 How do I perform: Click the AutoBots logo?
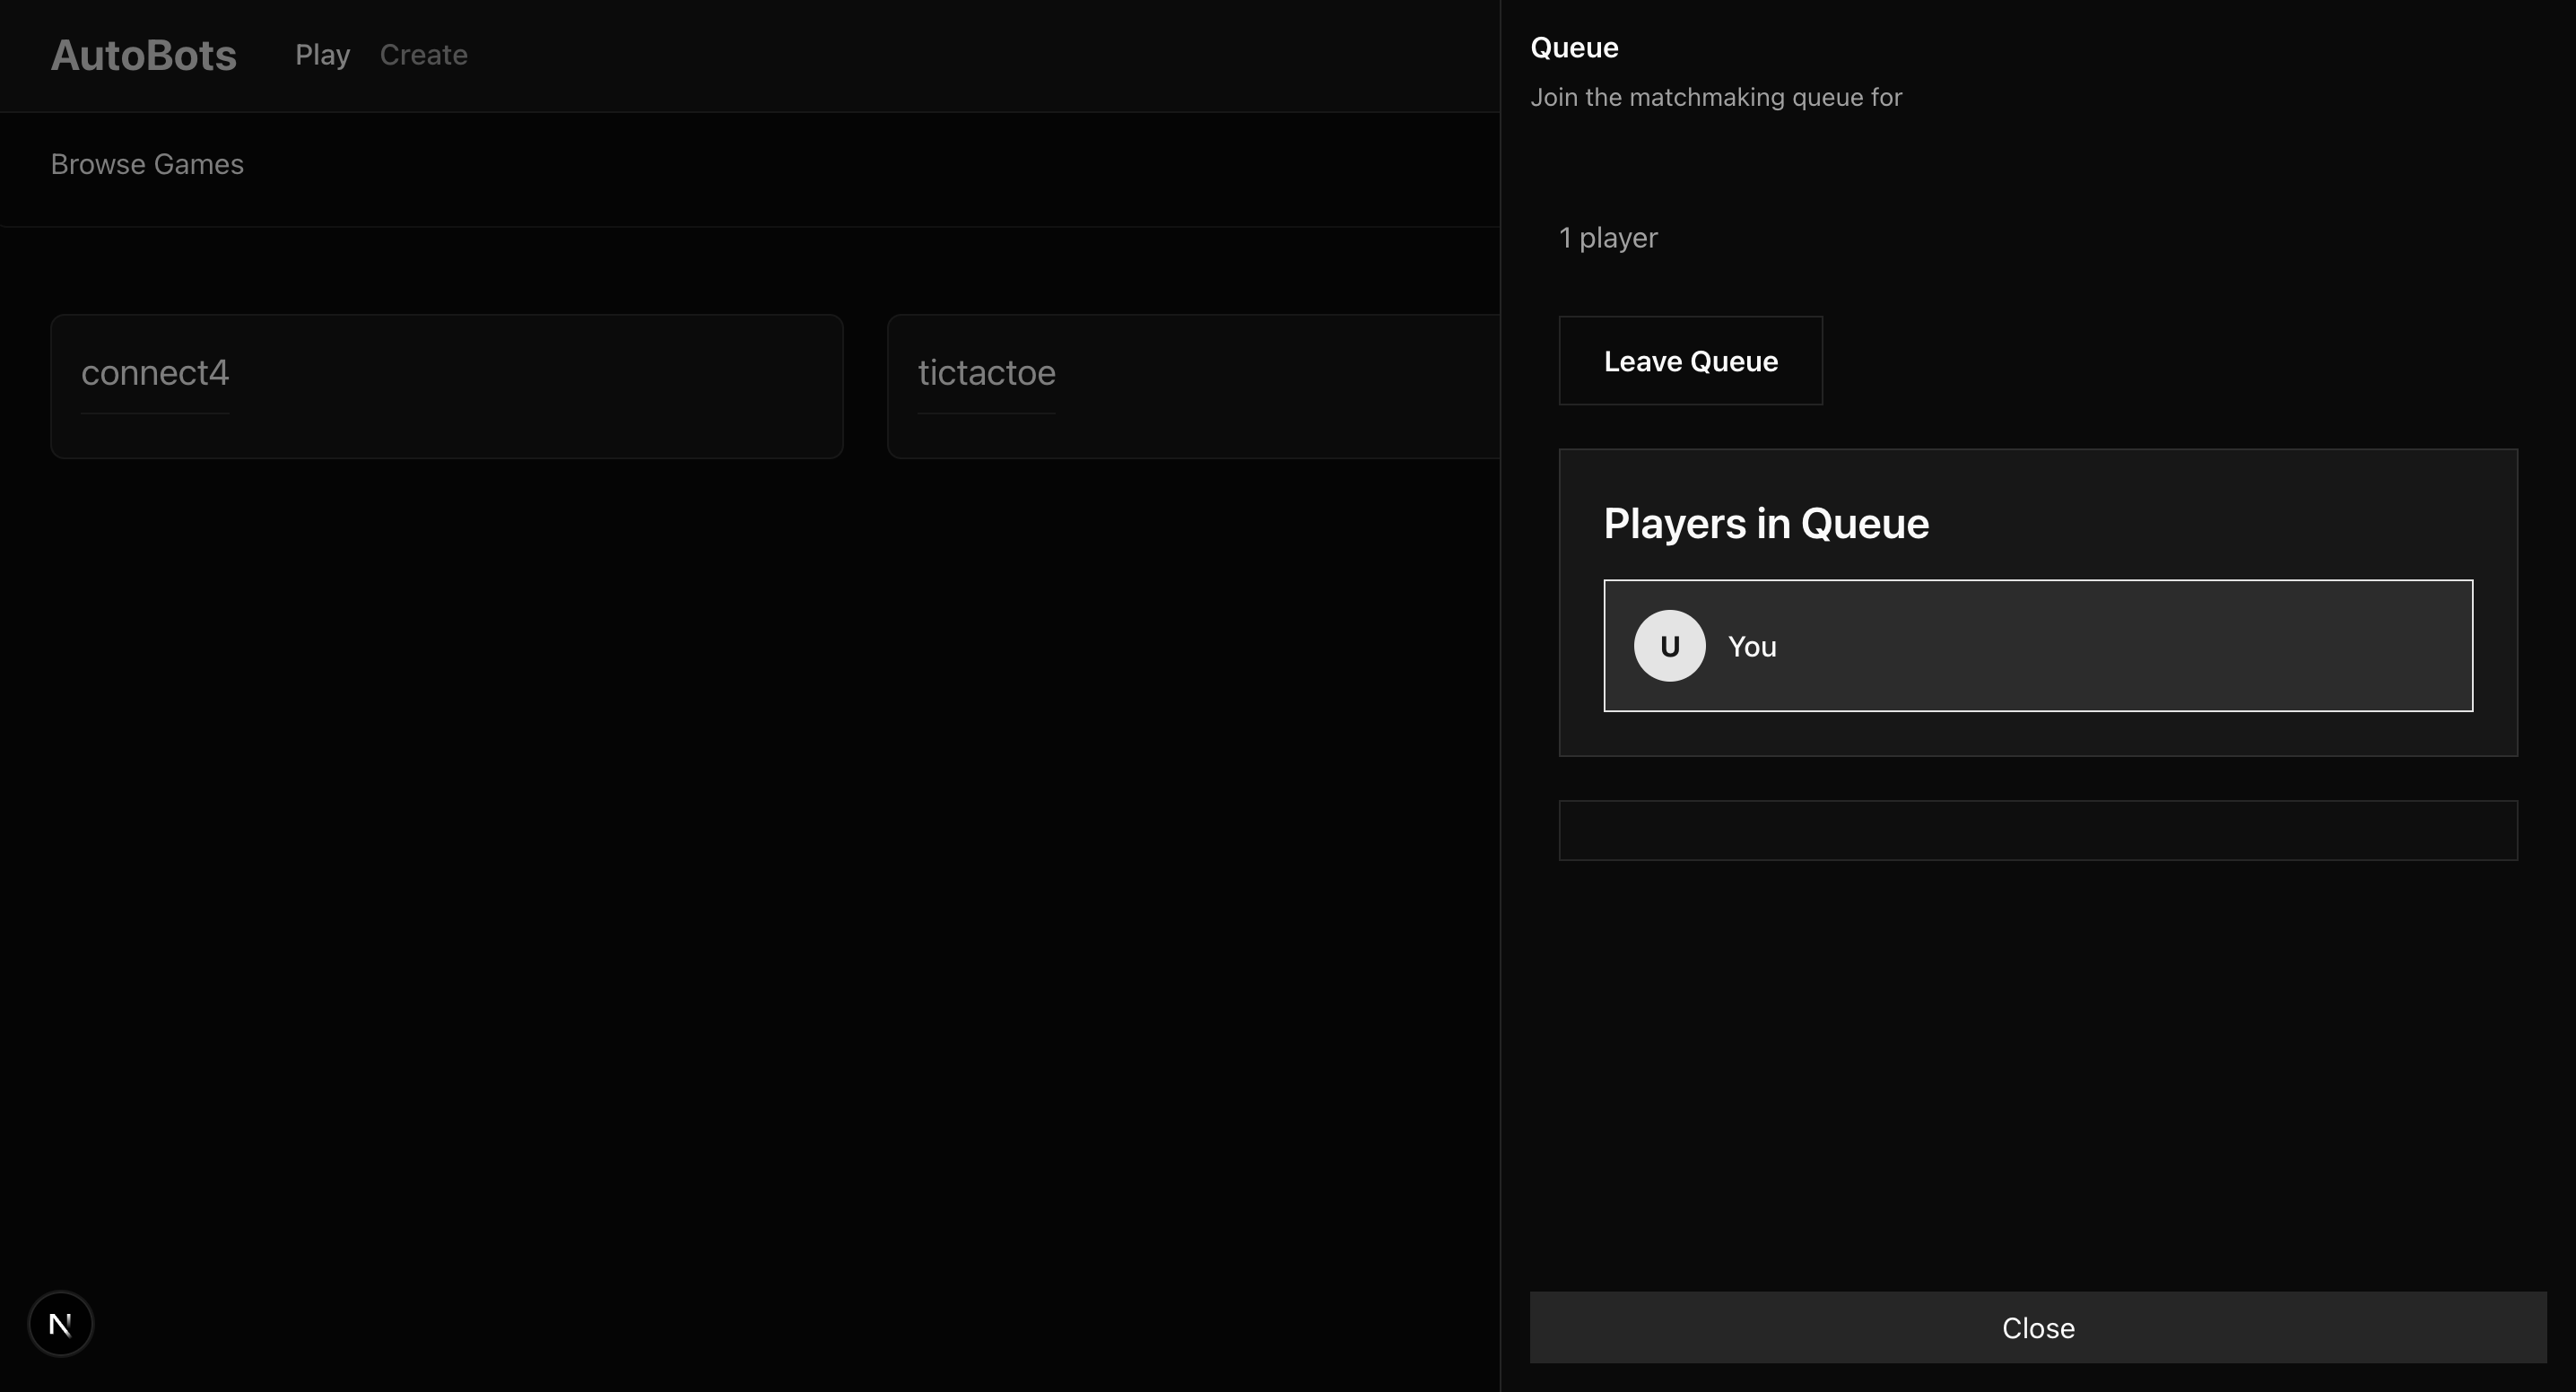point(143,55)
